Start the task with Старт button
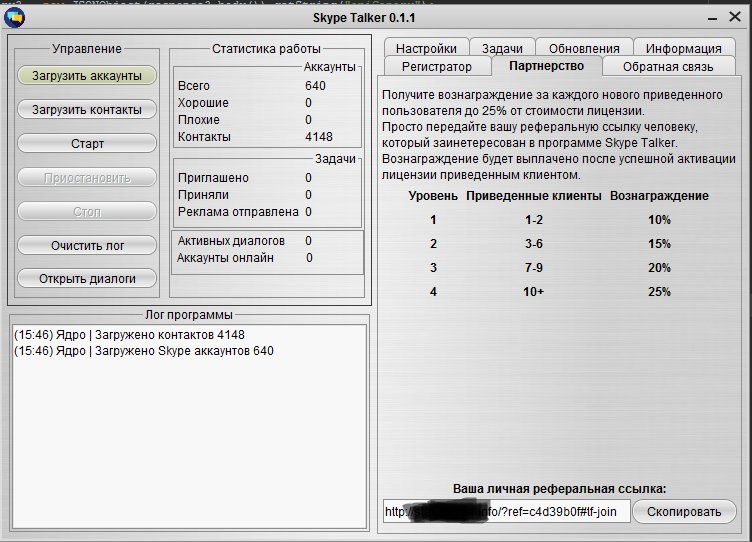The width and height of the screenshot is (752, 542). click(x=87, y=143)
